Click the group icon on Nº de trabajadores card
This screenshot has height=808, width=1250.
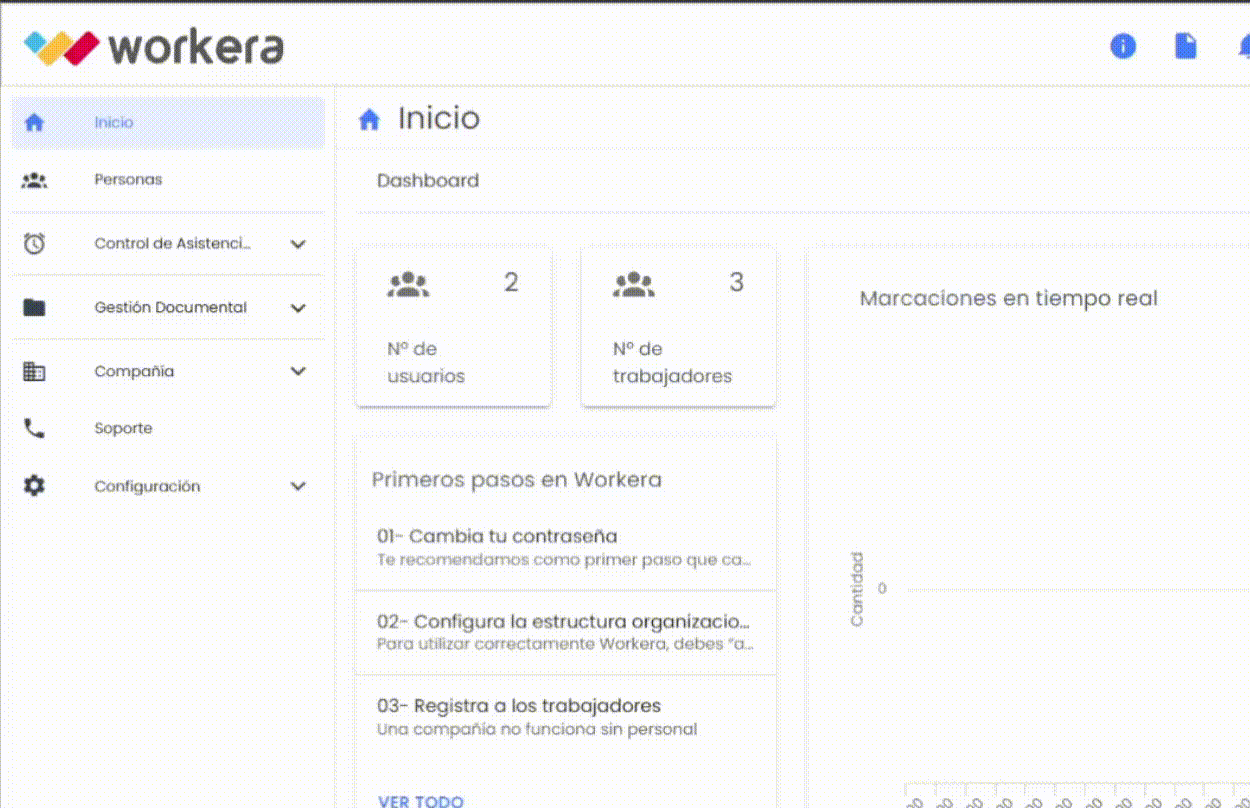click(634, 285)
